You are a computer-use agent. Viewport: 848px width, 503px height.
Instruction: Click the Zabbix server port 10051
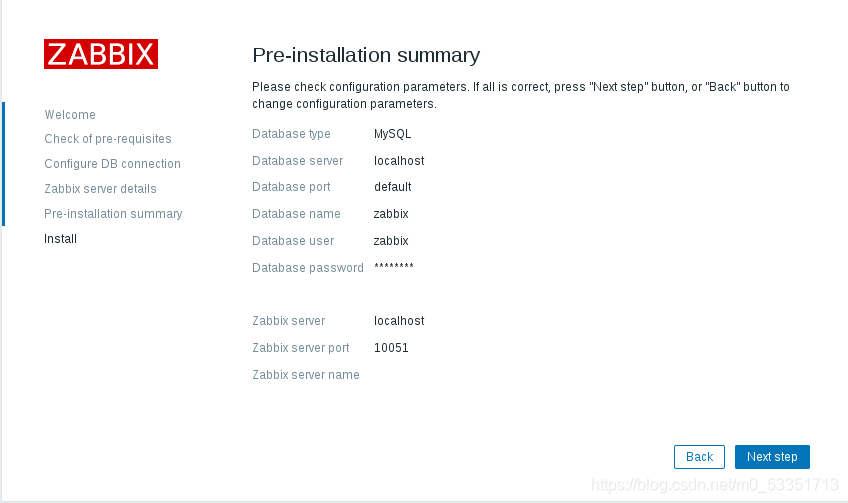pos(391,348)
